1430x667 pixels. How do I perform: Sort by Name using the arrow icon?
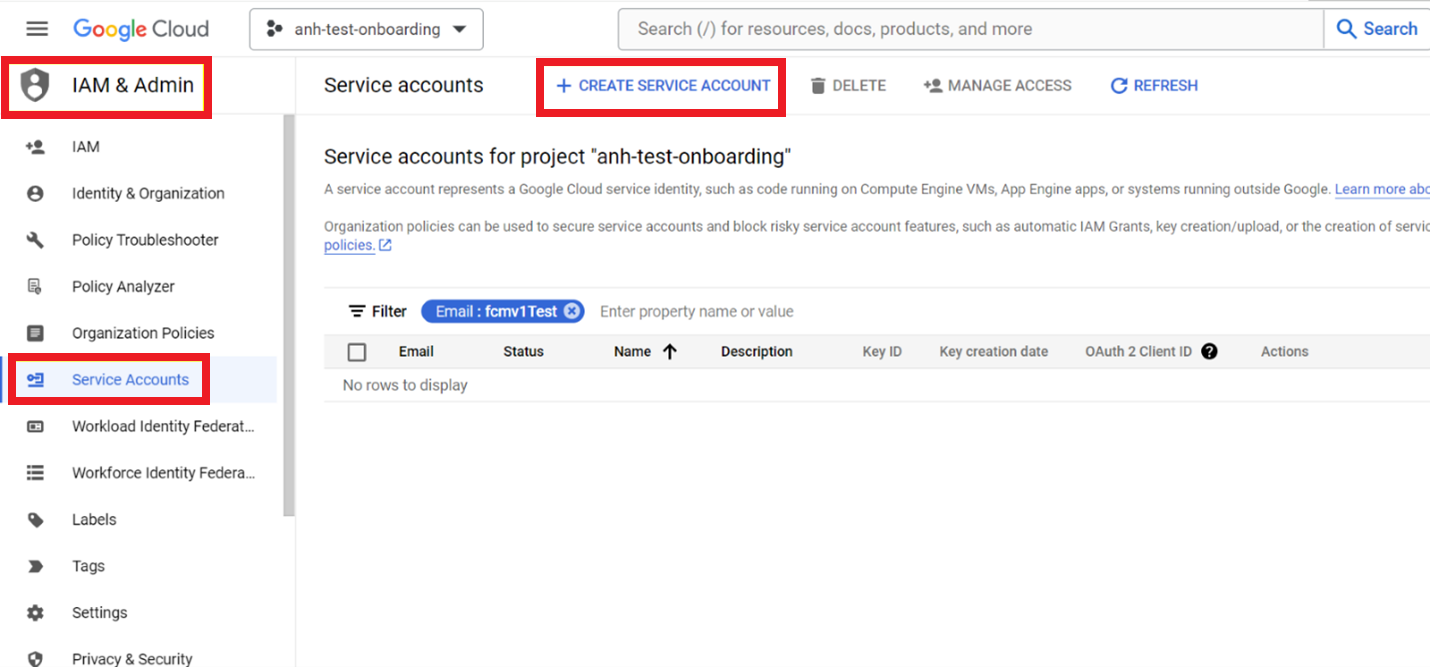point(670,351)
